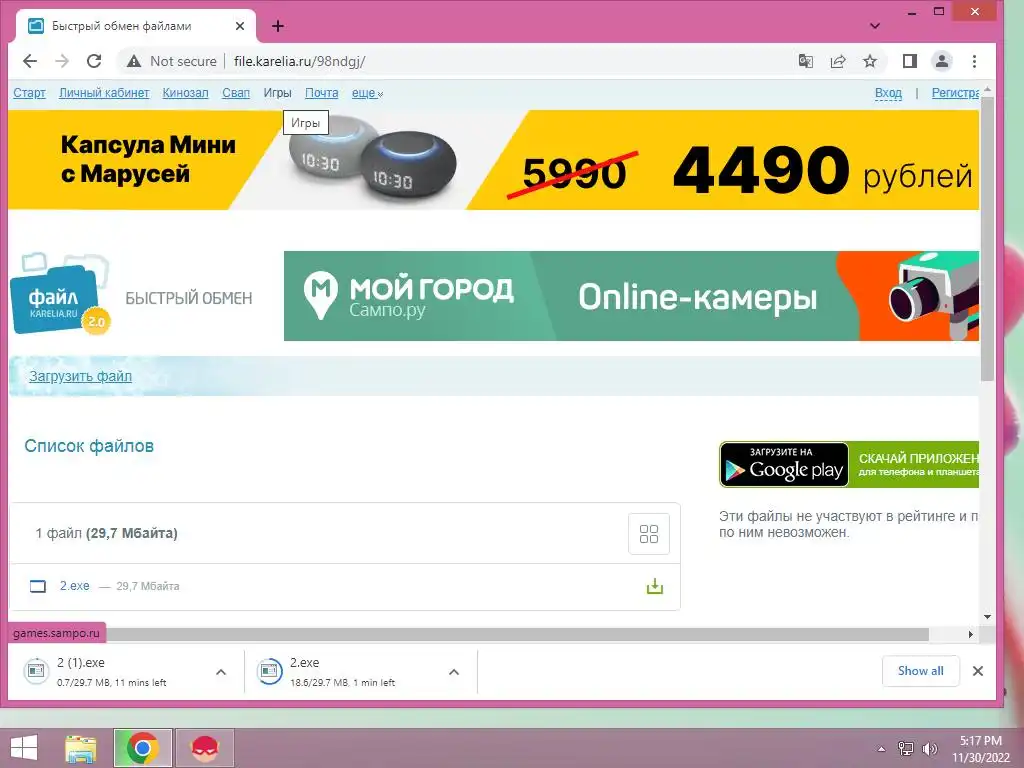1024x768 pixels.
Task: Open the Google Play app download banner
Action: (849, 464)
